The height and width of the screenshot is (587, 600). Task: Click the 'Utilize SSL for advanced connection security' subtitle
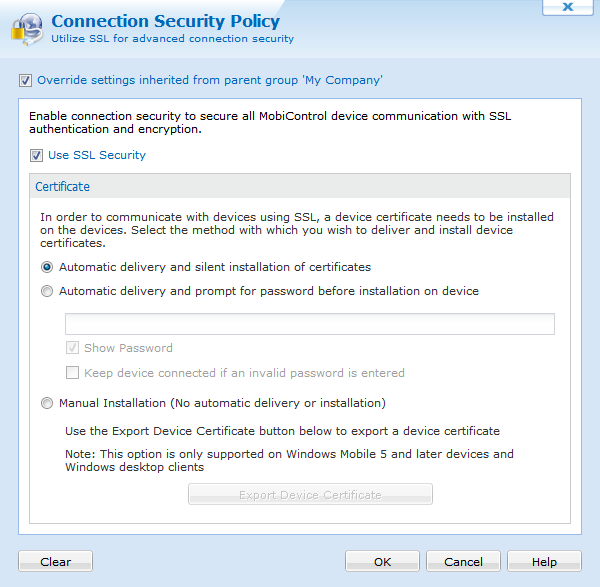(x=173, y=39)
